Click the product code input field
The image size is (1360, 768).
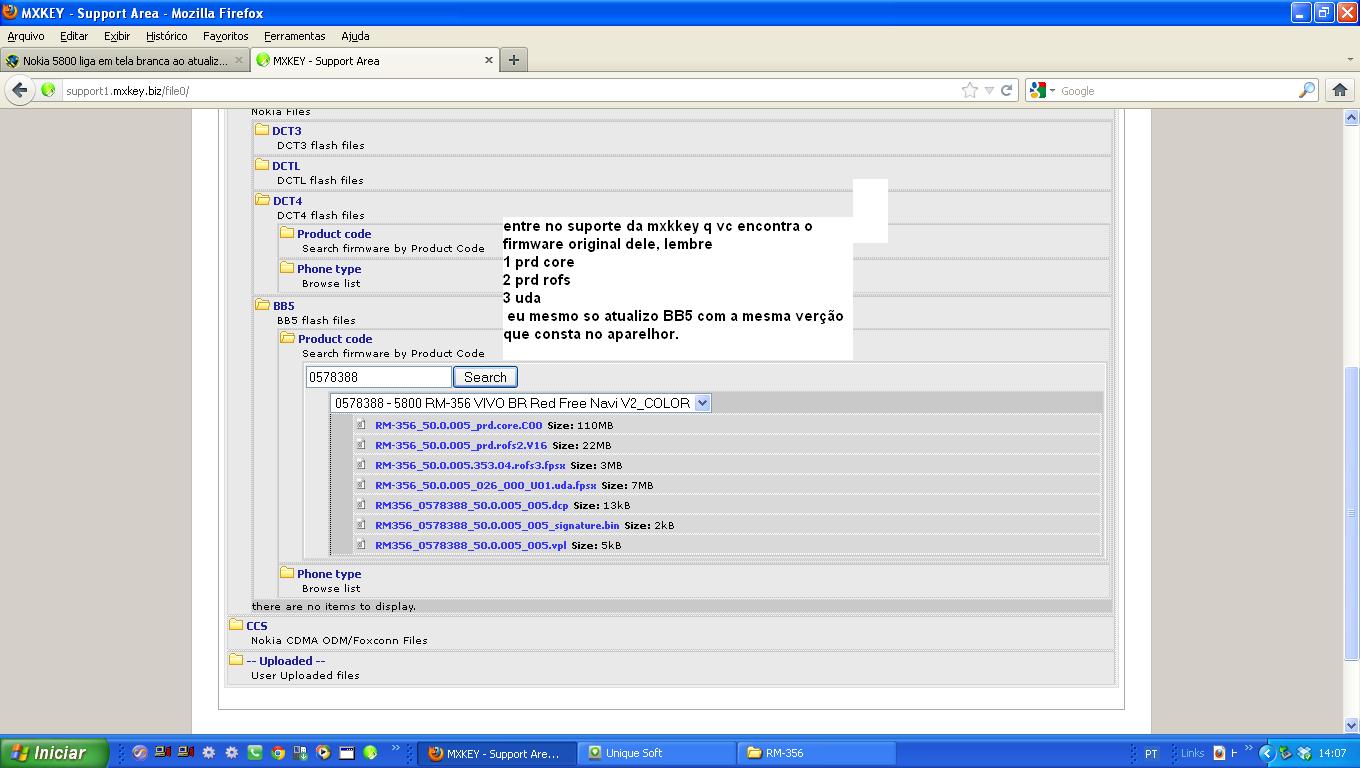pos(378,377)
